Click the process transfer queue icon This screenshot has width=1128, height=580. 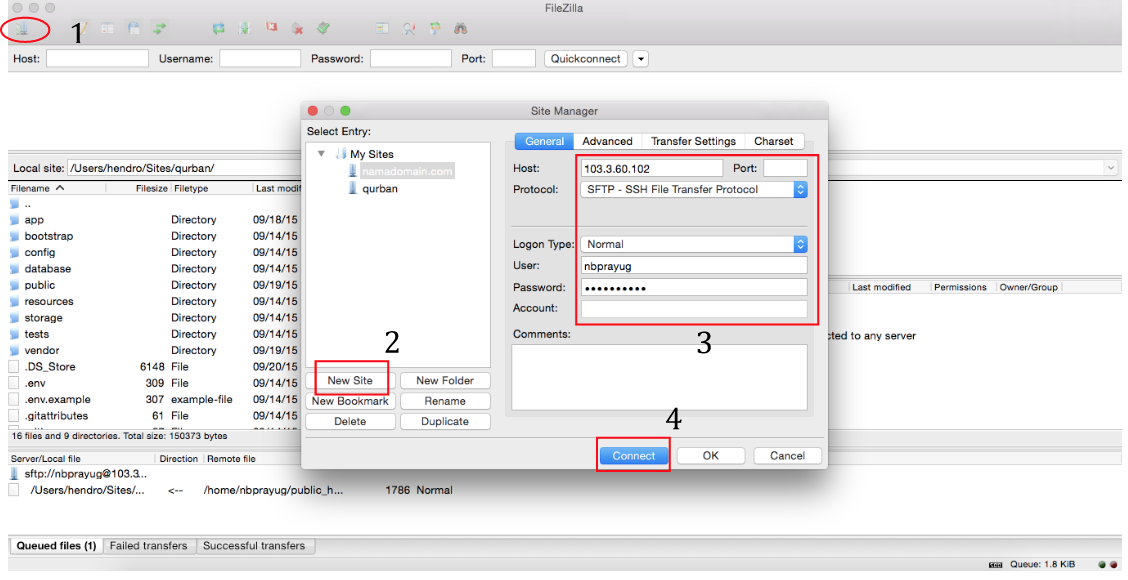point(244,30)
